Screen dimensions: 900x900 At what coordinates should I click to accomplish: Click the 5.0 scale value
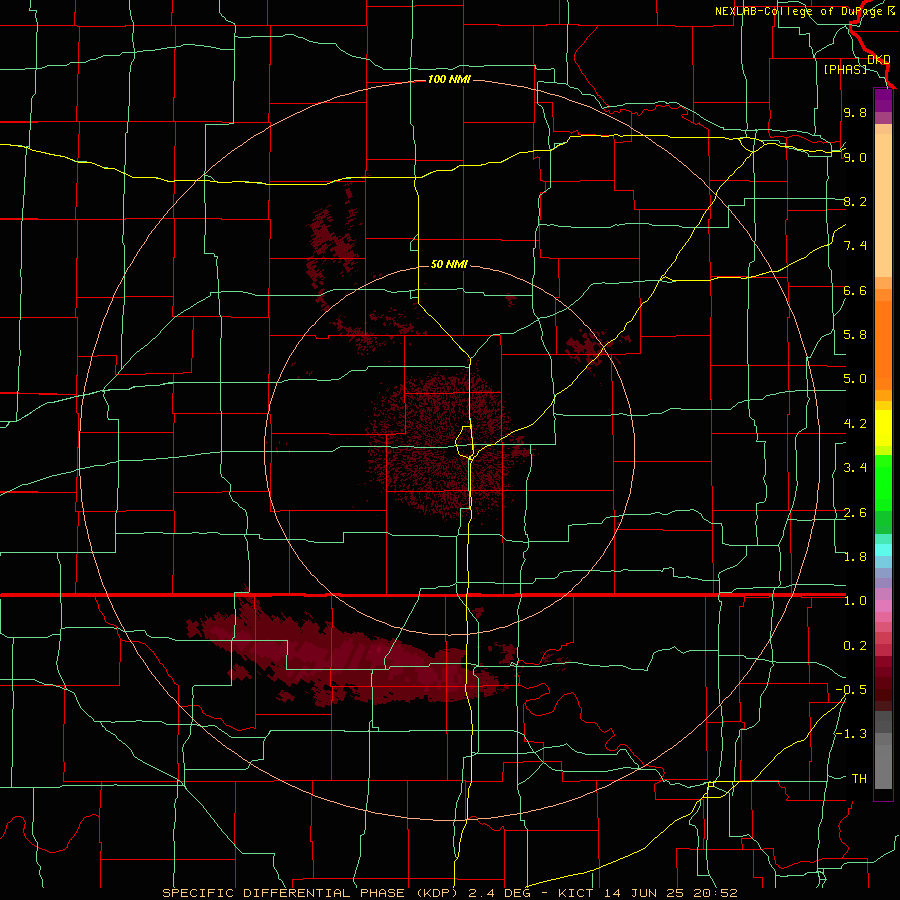855,379
